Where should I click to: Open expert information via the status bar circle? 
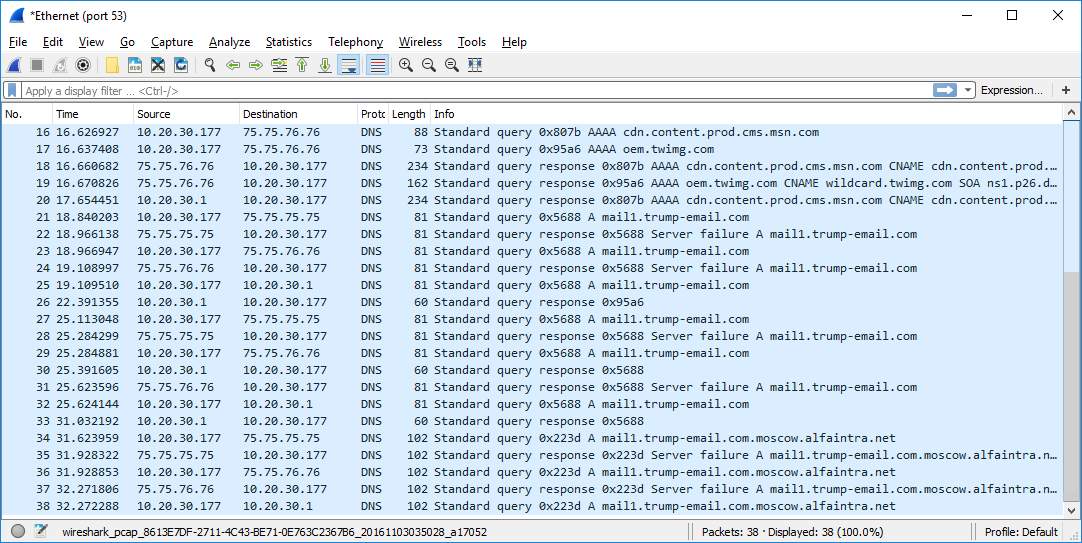coord(18,531)
